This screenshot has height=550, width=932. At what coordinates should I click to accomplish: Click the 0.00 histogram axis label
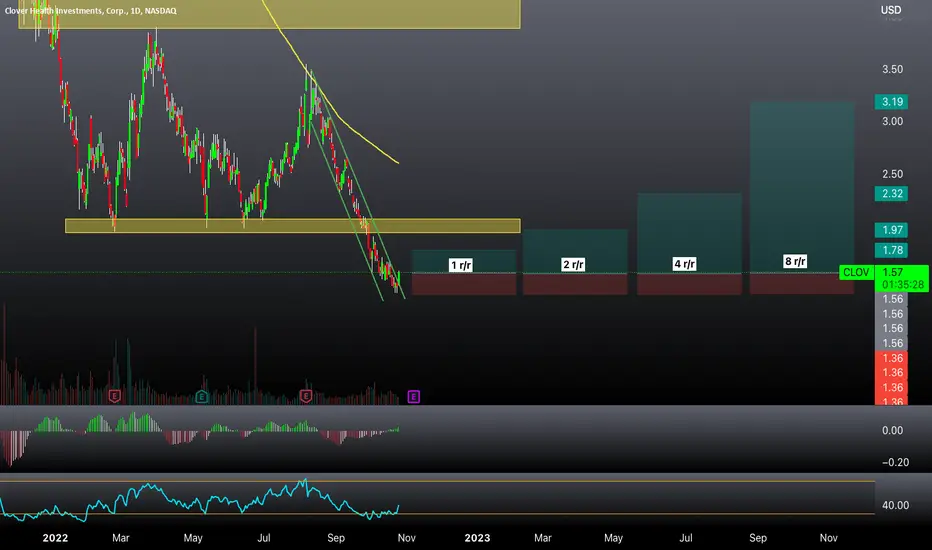point(892,430)
